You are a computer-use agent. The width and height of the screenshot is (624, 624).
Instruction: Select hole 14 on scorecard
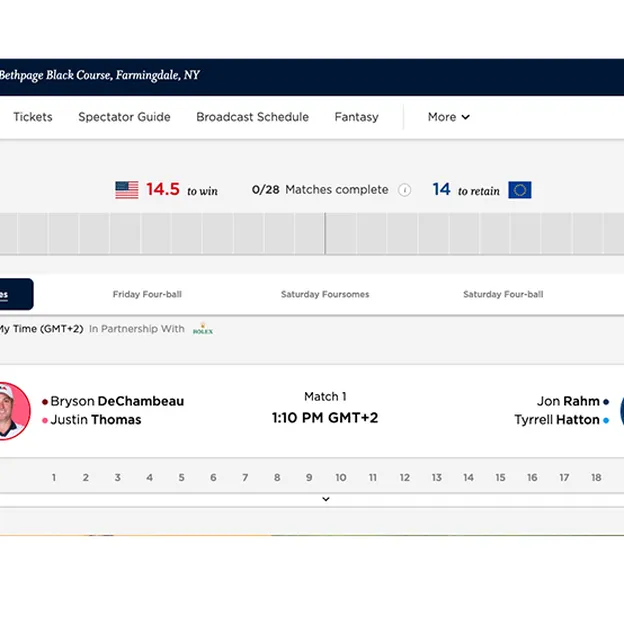468,478
